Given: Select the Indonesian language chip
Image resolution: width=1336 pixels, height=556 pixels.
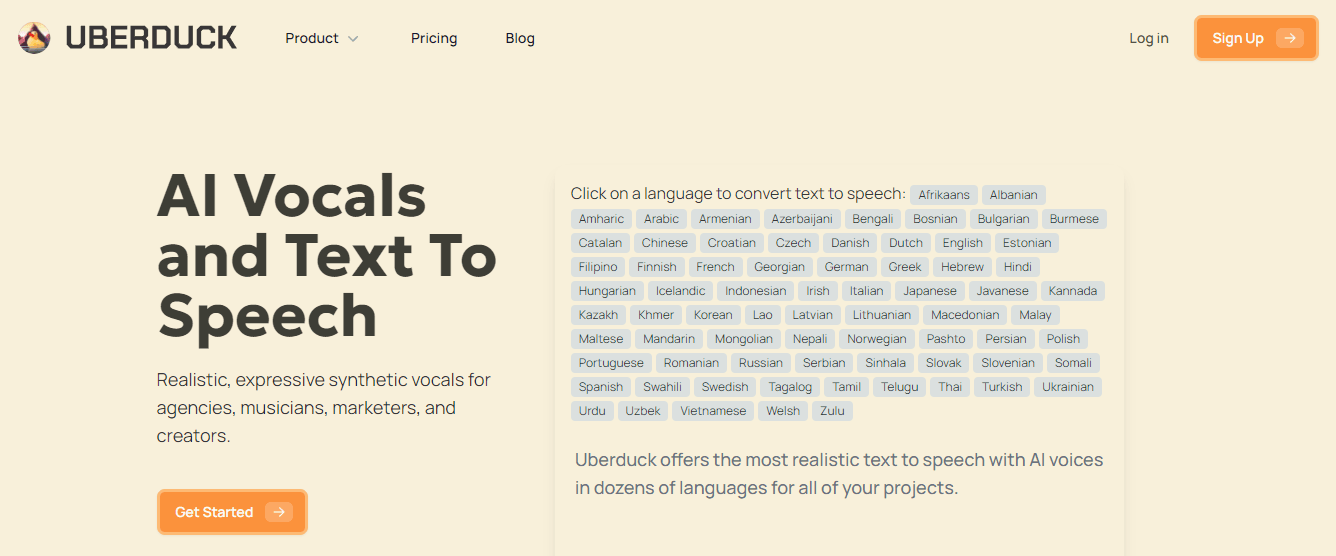Looking at the screenshot, I should tap(756, 291).
